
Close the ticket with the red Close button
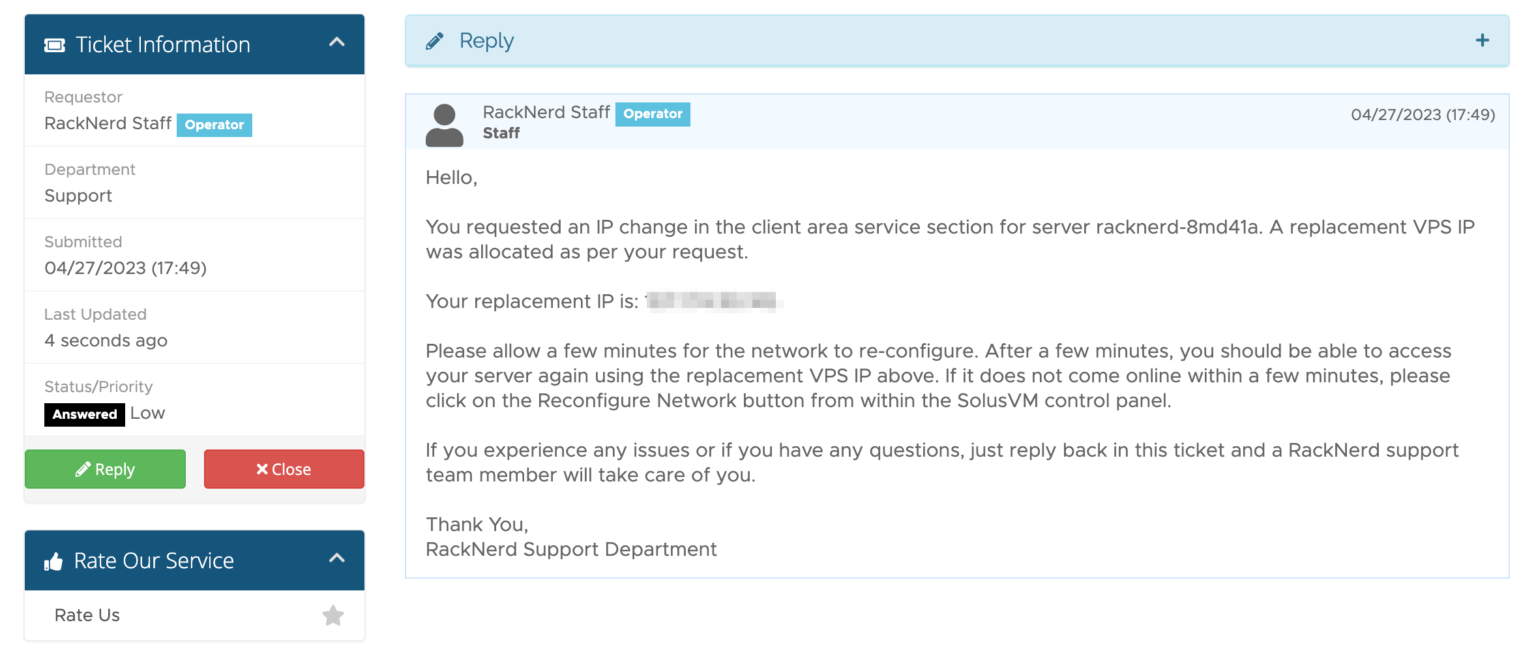[x=284, y=468]
